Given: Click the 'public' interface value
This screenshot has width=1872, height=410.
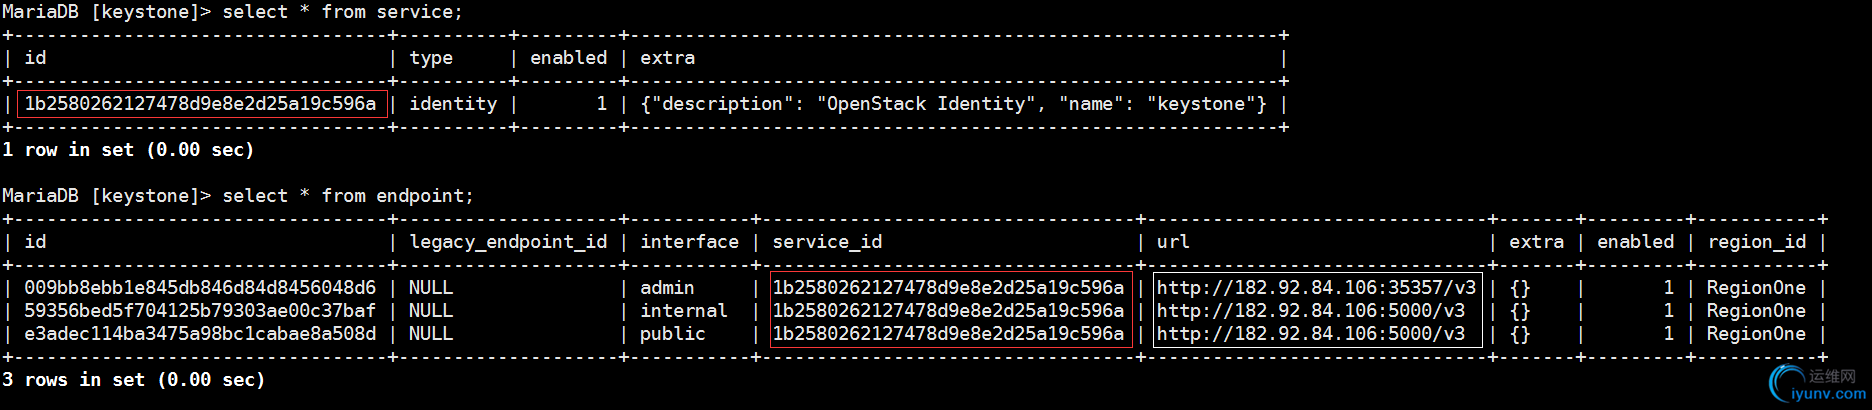Looking at the screenshot, I should [x=673, y=334].
